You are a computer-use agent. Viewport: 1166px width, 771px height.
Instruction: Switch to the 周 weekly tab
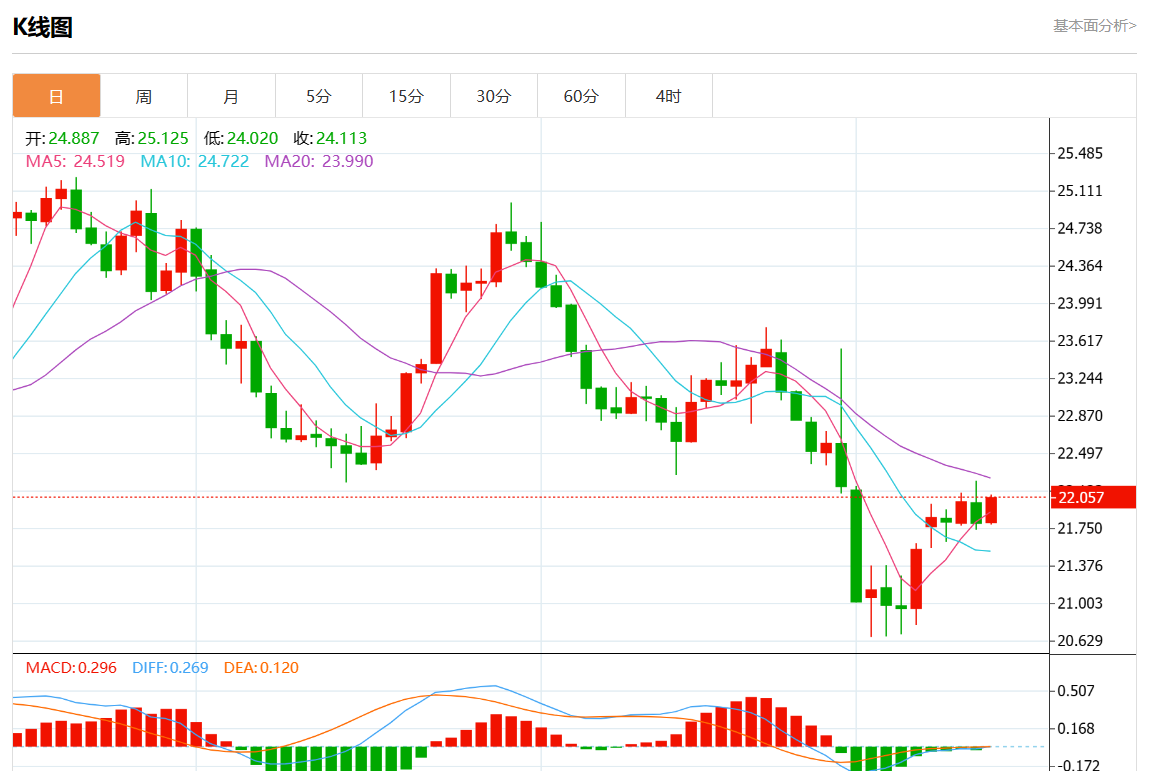coord(144,96)
